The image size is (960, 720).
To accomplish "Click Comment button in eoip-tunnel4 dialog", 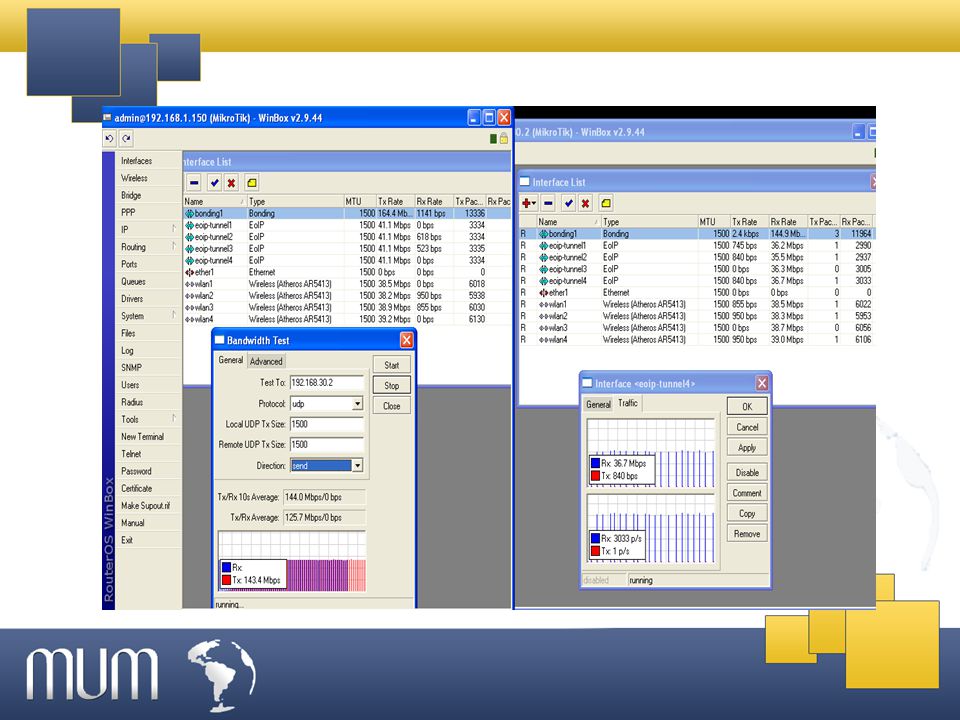I will pos(747,493).
